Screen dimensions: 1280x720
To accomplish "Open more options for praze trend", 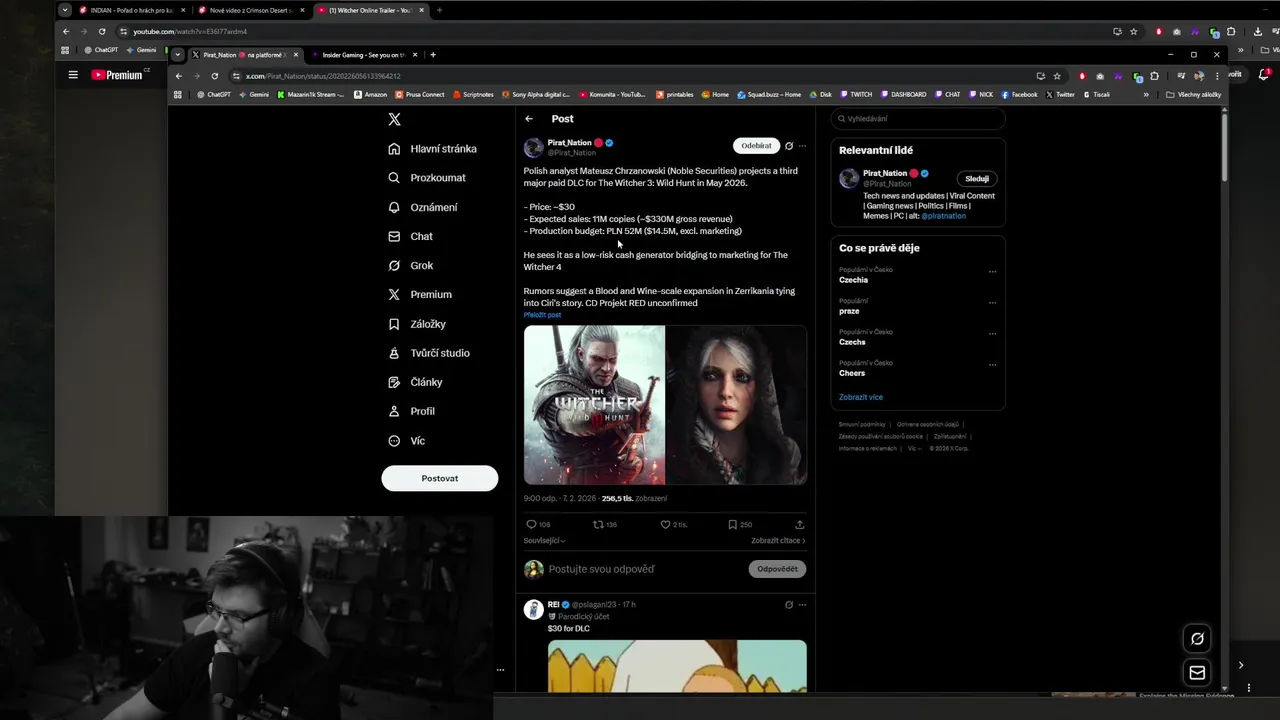I will pos(992,302).
